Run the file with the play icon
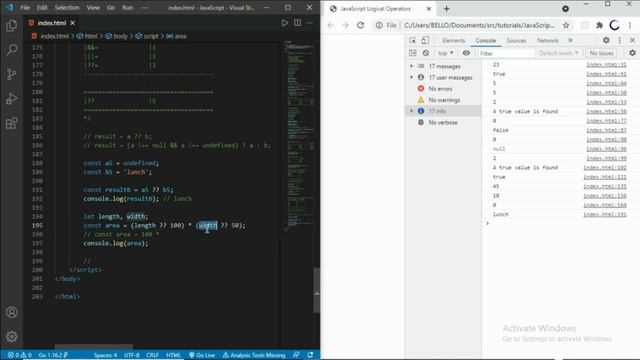This screenshot has height=360, width=640. click(284, 23)
